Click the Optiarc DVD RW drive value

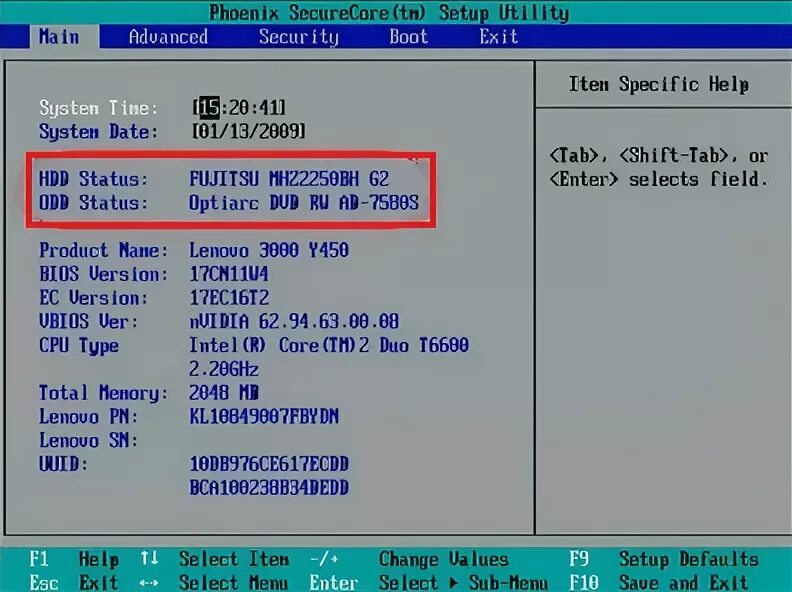click(304, 203)
